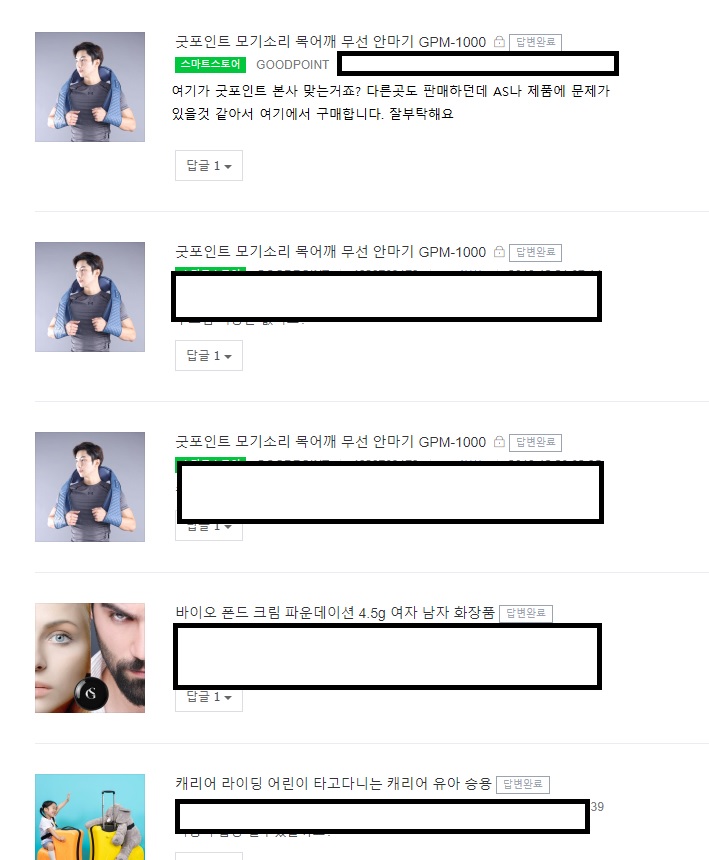
Task: Click lock icon on second GPM-1000 inquiry
Action: (x=499, y=252)
